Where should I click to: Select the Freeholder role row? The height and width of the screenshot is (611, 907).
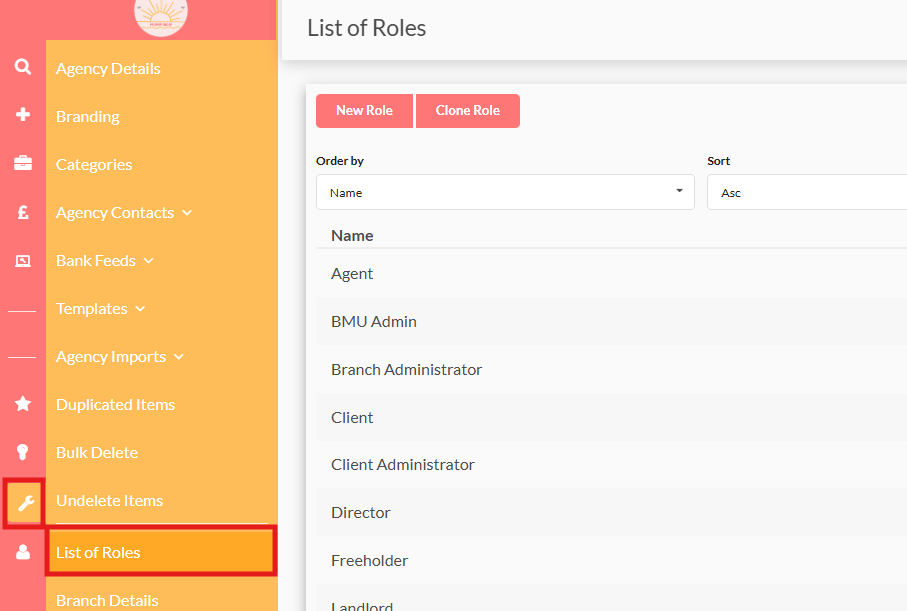click(x=611, y=561)
